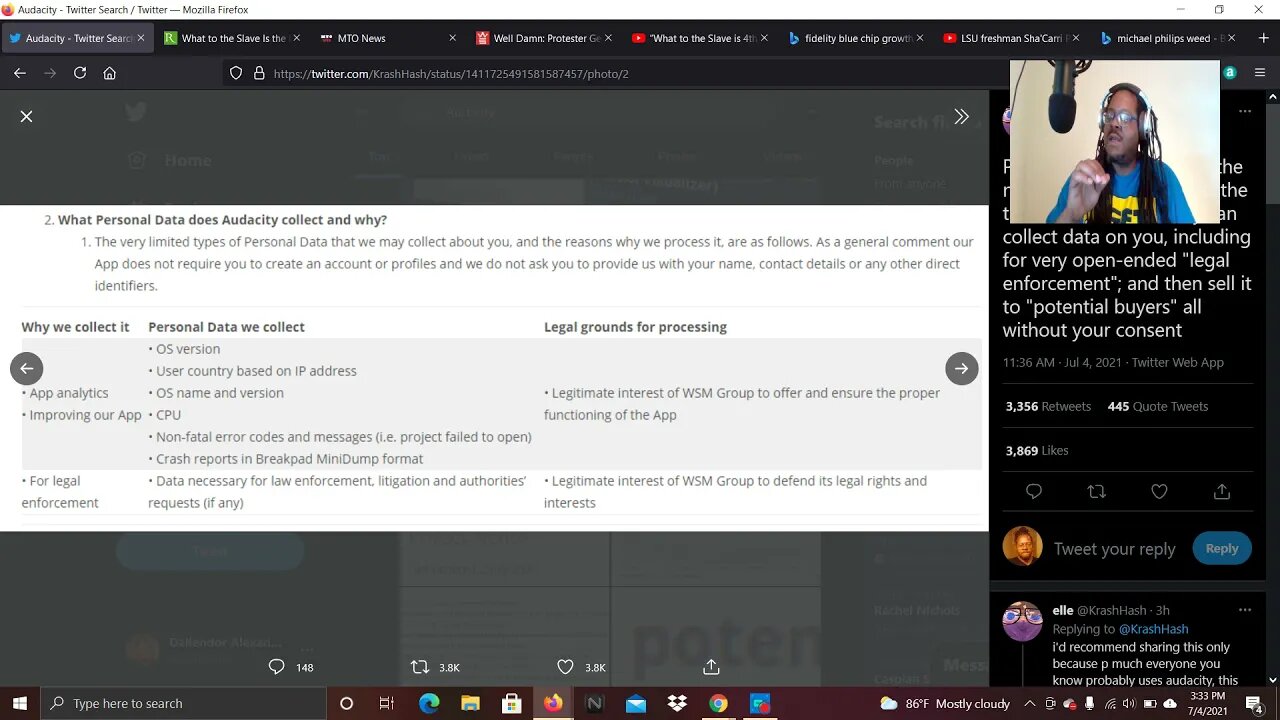Open more options for elle's reply
The width and height of the screenshot is (1280, 720).
pyautogui.click(x=1245, y=610)
